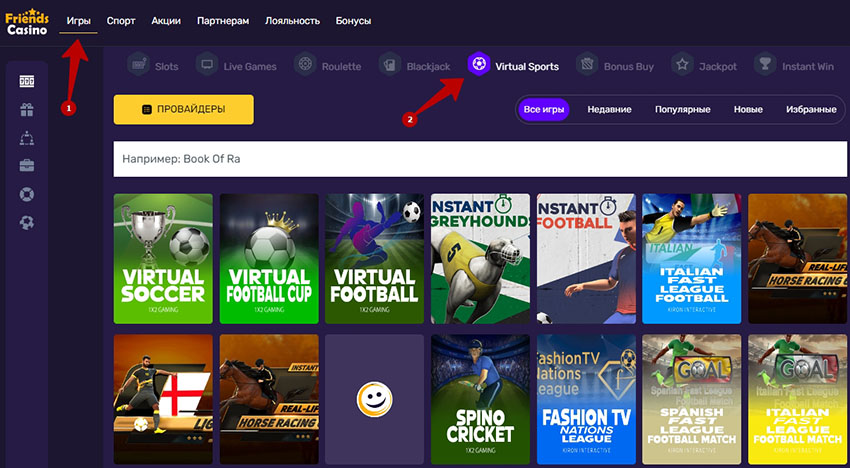The width and height of the screenshot is (850, 468).
Task: Click the Live Games category label
Action: click(x=250, y=67)
